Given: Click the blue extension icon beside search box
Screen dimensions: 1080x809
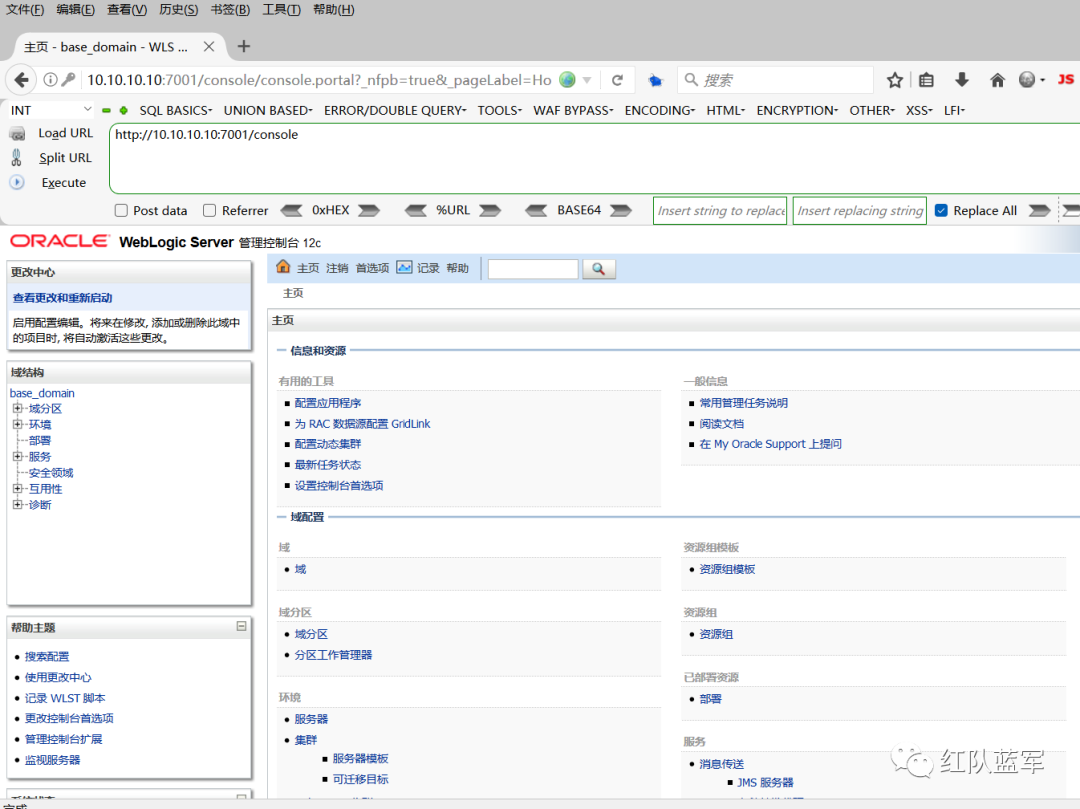Looking at the screenshot, I should click(655, 81).
